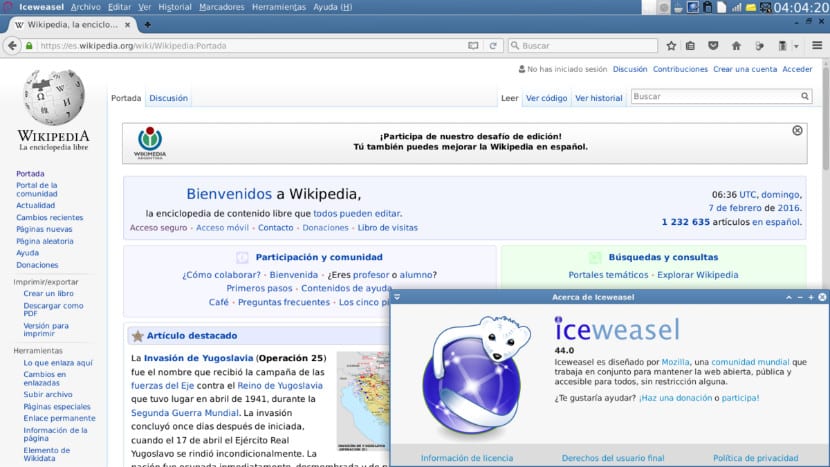Image resolution: width=830 pixels, height=467 pixels.
Task: Open the Herramientas menu
Action: point(279,7)
